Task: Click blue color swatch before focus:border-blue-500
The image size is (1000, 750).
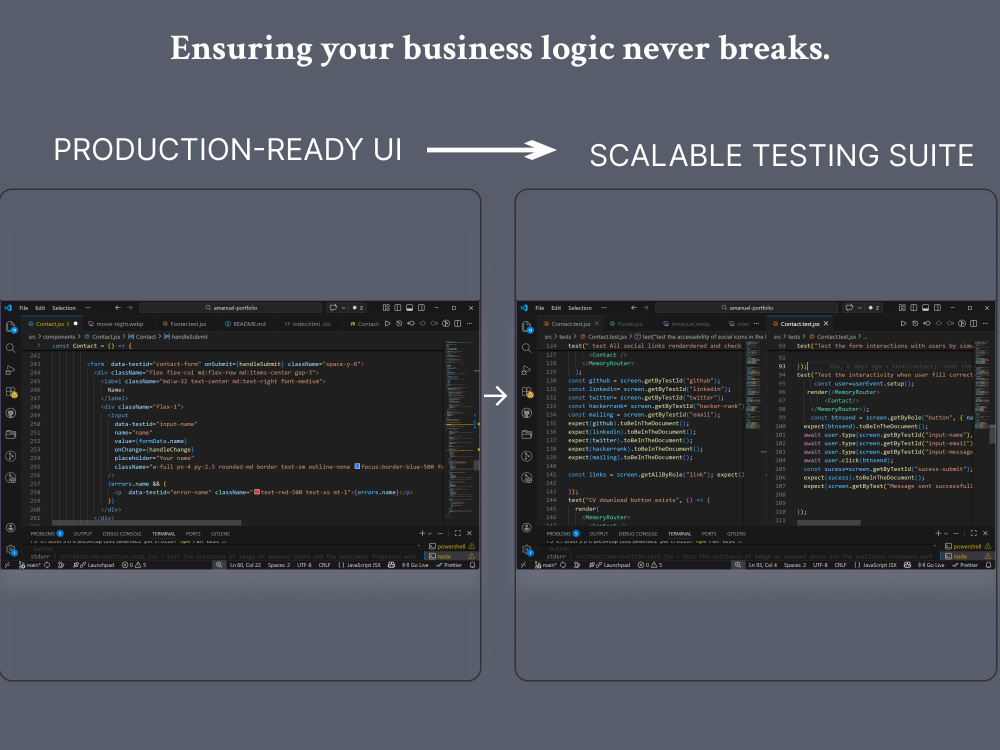Action: coord(357,466)
